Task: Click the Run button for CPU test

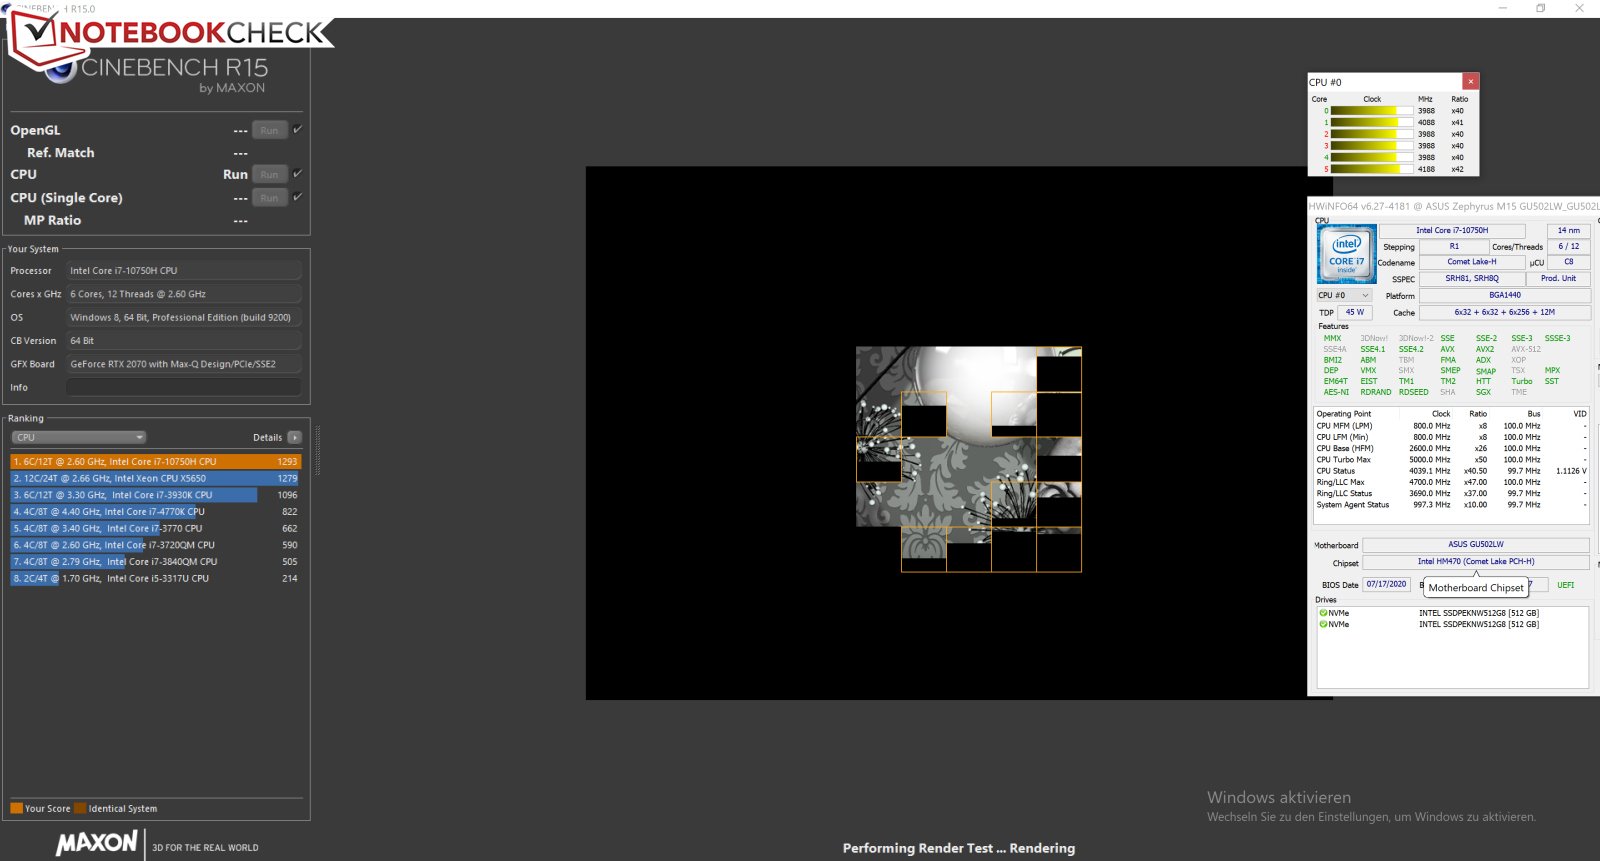Action: click(270, 174)
